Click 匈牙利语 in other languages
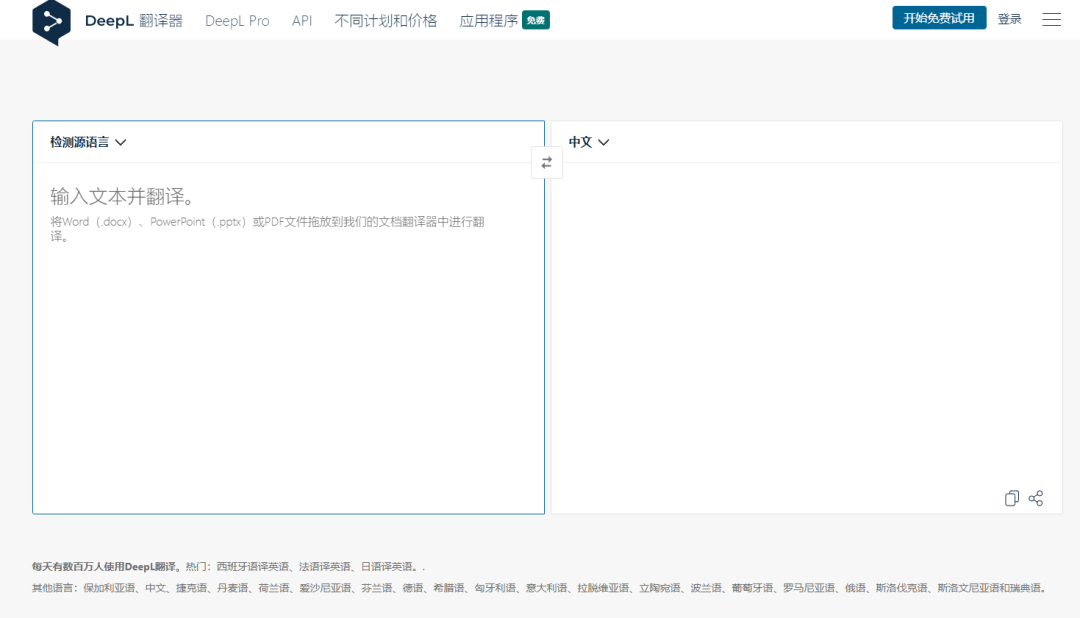 pos(495,588)
